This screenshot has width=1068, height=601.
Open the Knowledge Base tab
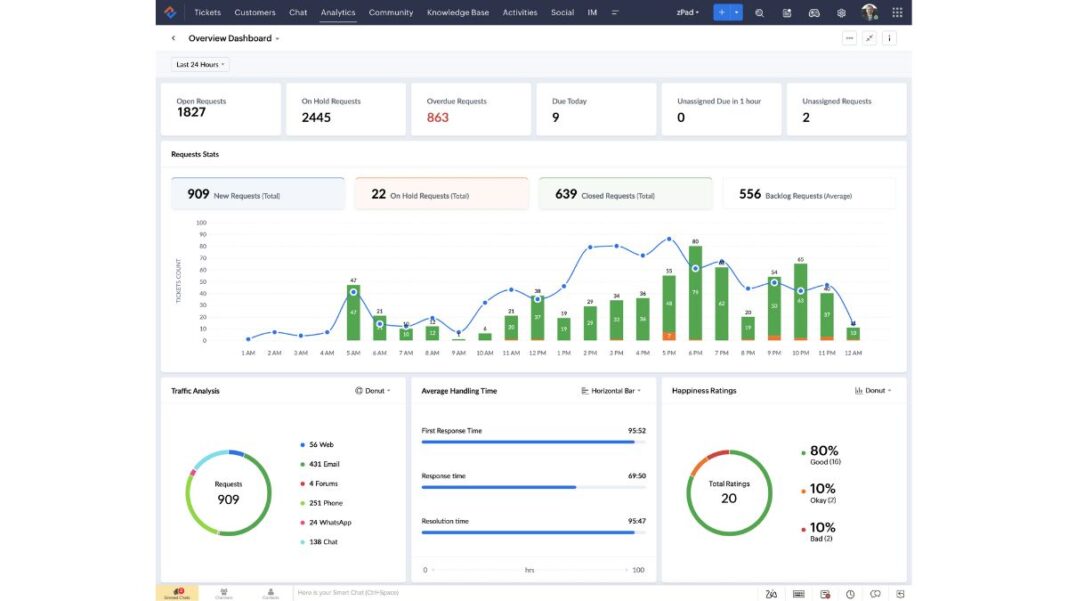click(457, 13)
